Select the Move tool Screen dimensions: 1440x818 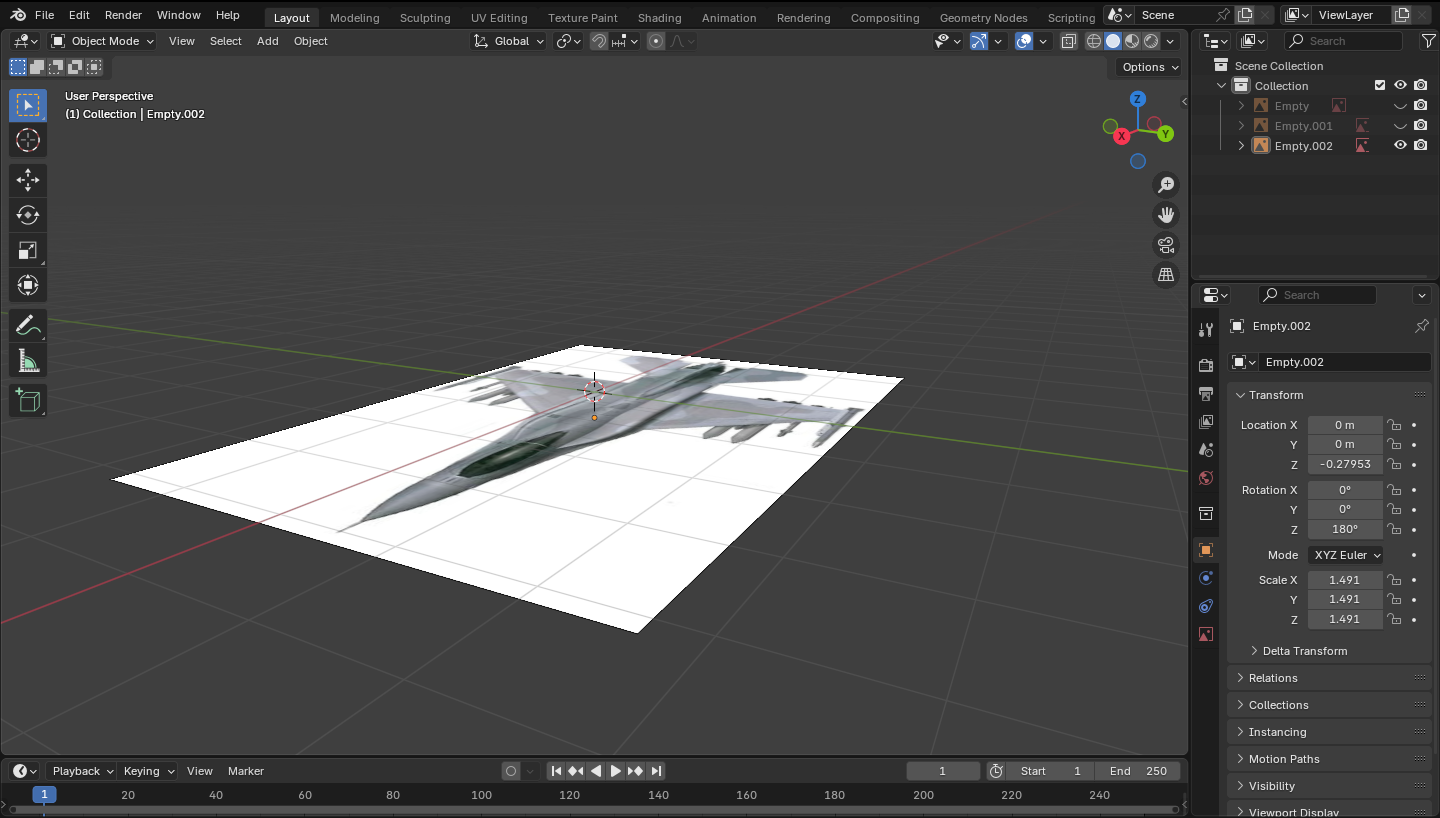(x=28, y=180)
